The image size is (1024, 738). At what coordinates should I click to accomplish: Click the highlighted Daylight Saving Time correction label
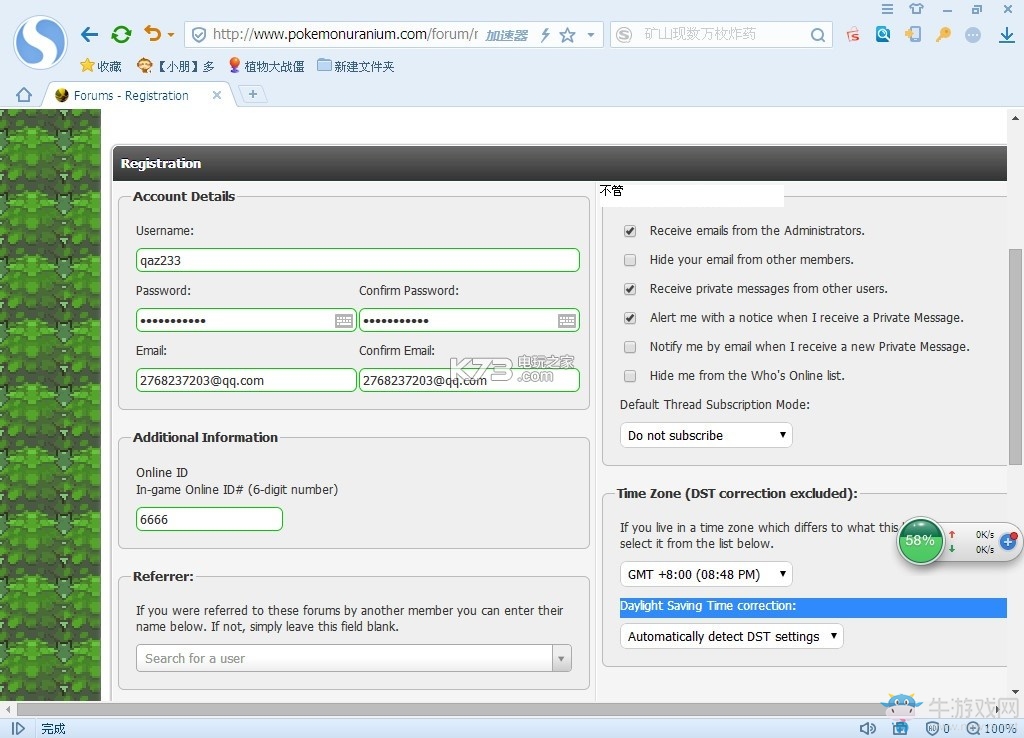click(708, 606)
